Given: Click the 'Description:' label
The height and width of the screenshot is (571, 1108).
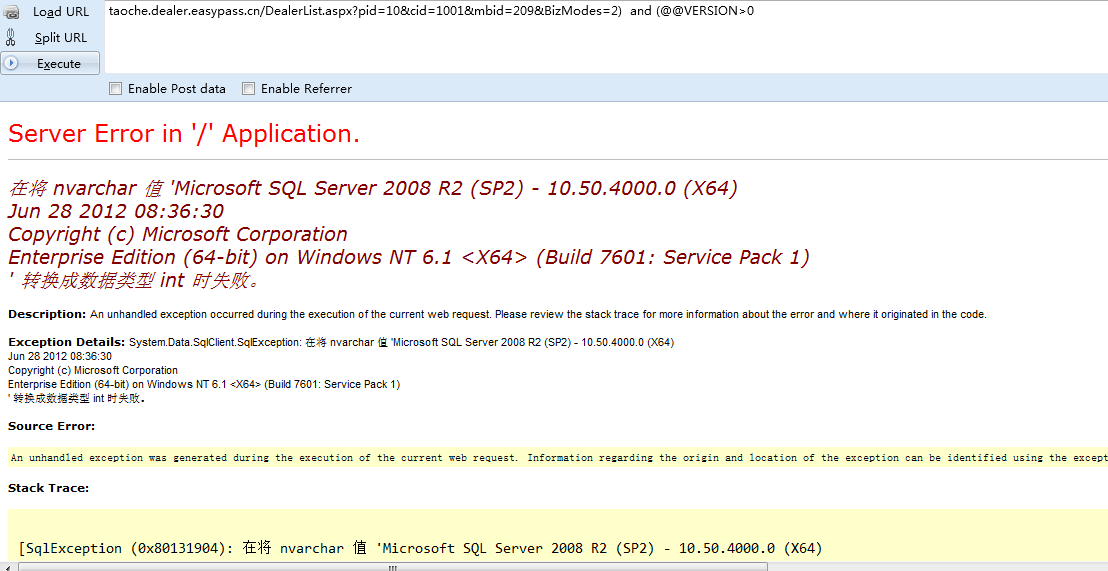Looking at the screenshot, I should [x=47, y=314].
